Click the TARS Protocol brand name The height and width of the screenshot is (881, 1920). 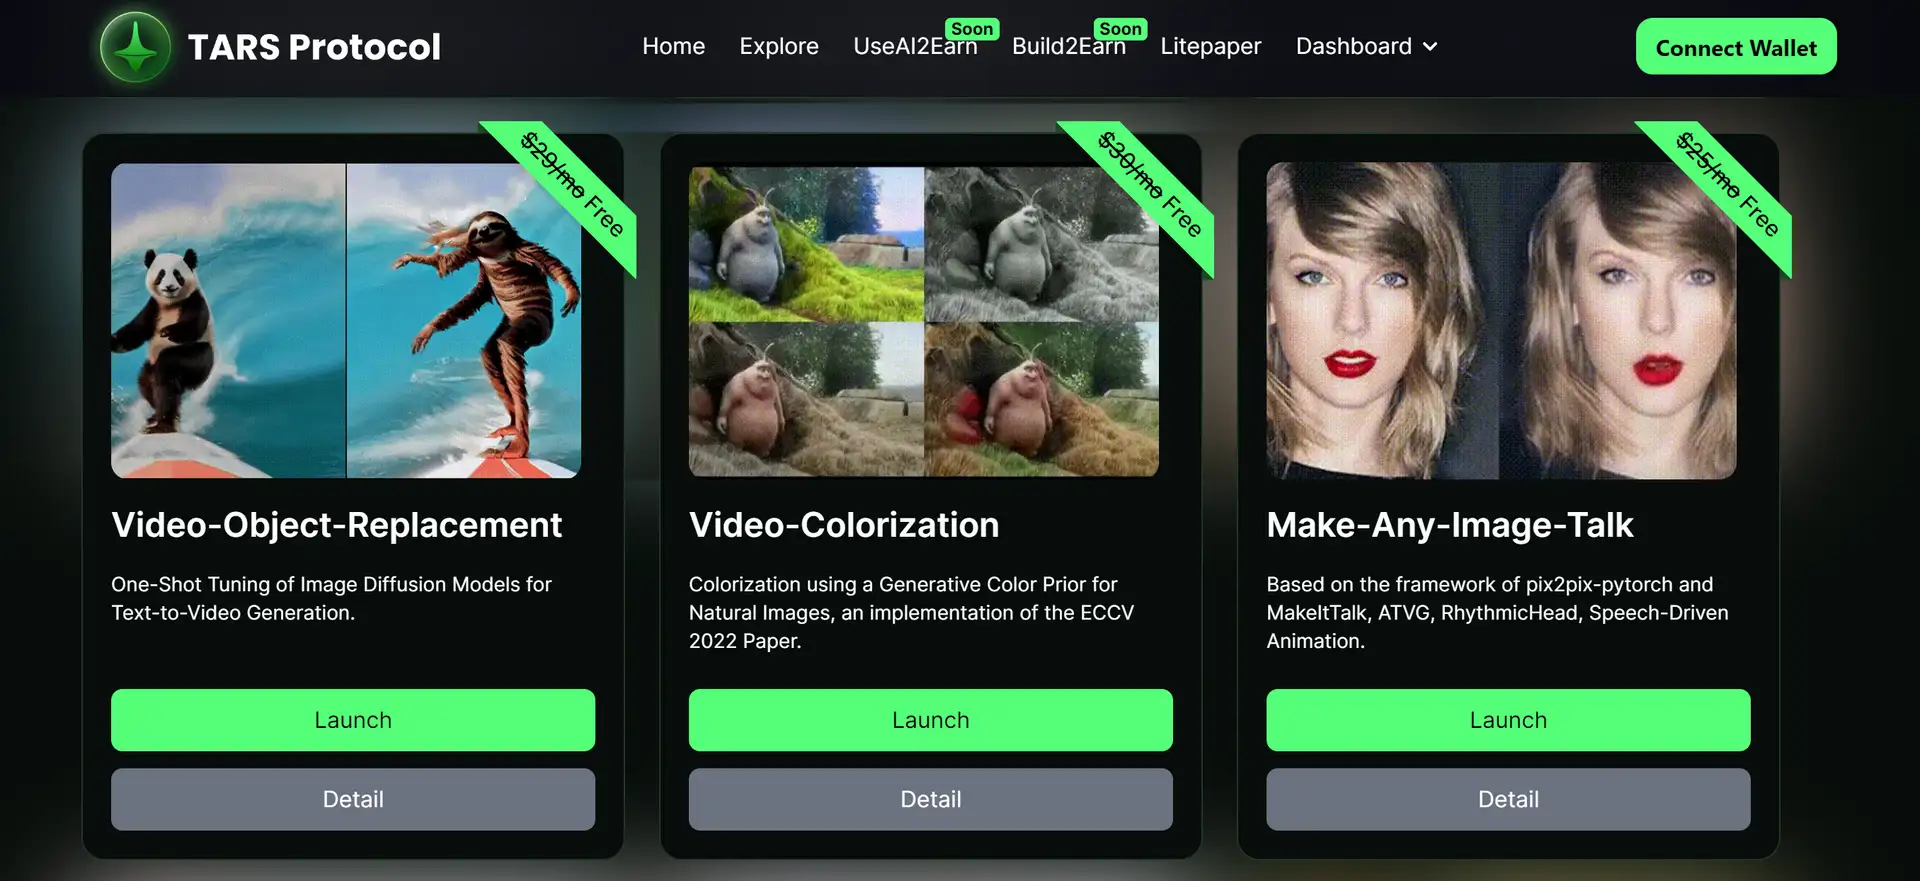tap(314, 47)
